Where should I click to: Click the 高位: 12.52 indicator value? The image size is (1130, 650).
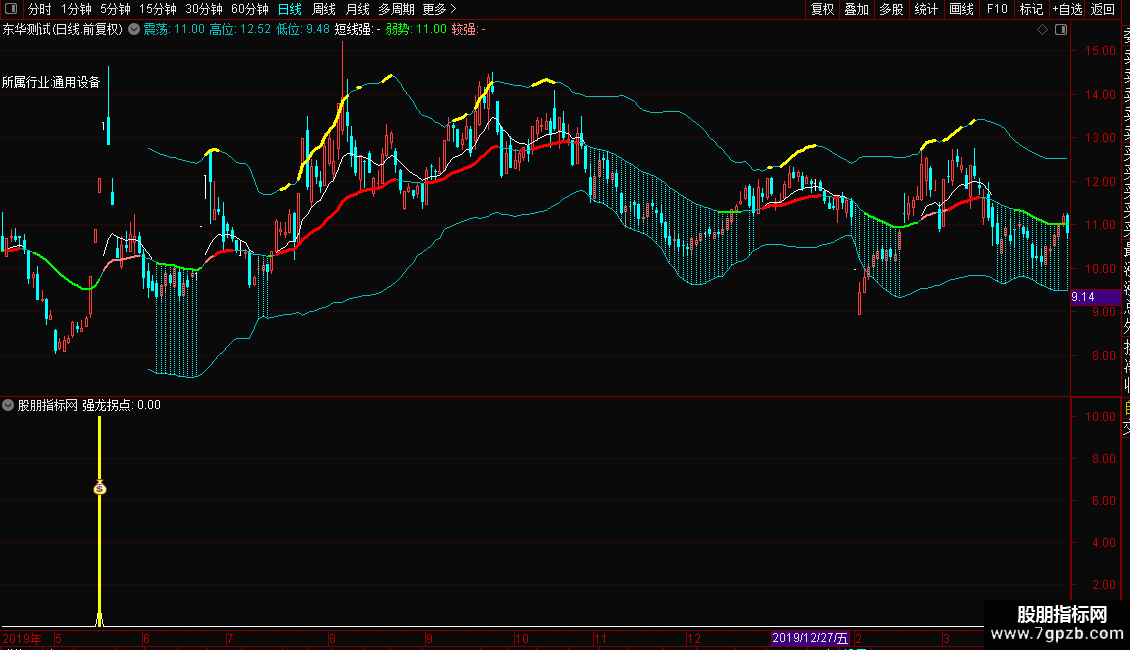click(240, 30)
